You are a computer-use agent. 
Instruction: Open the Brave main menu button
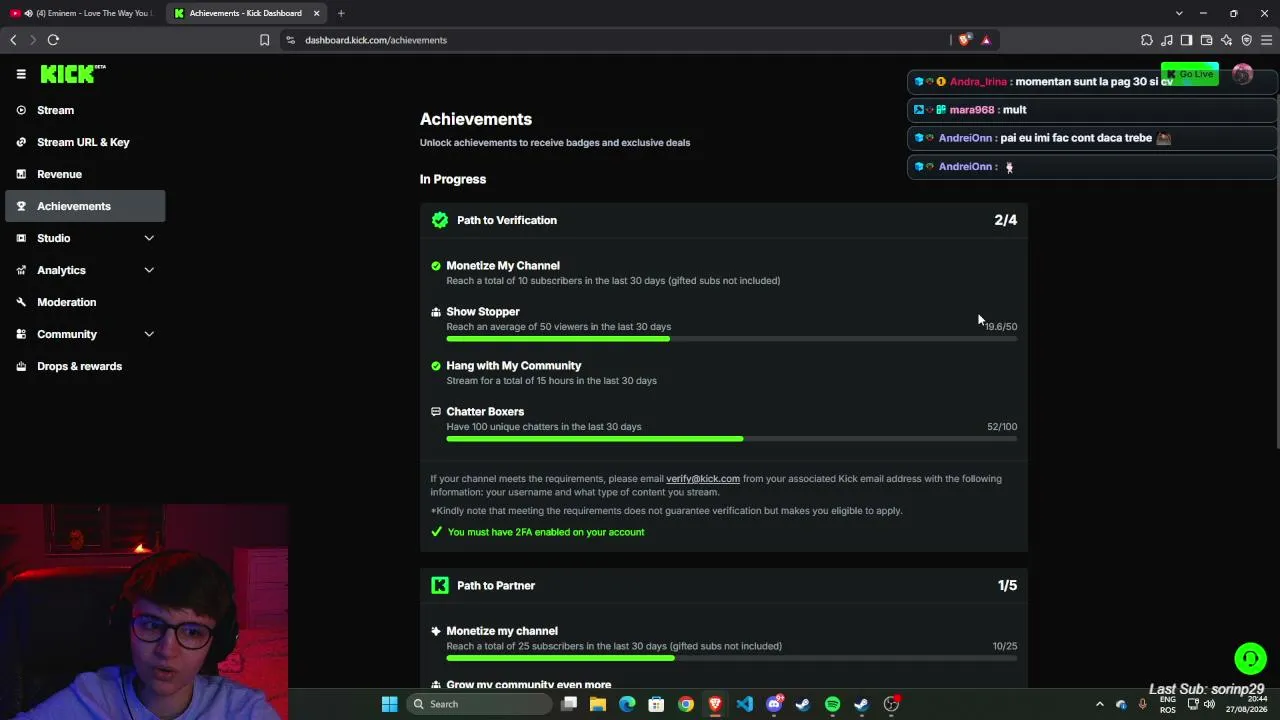(x=1266, y=40)
